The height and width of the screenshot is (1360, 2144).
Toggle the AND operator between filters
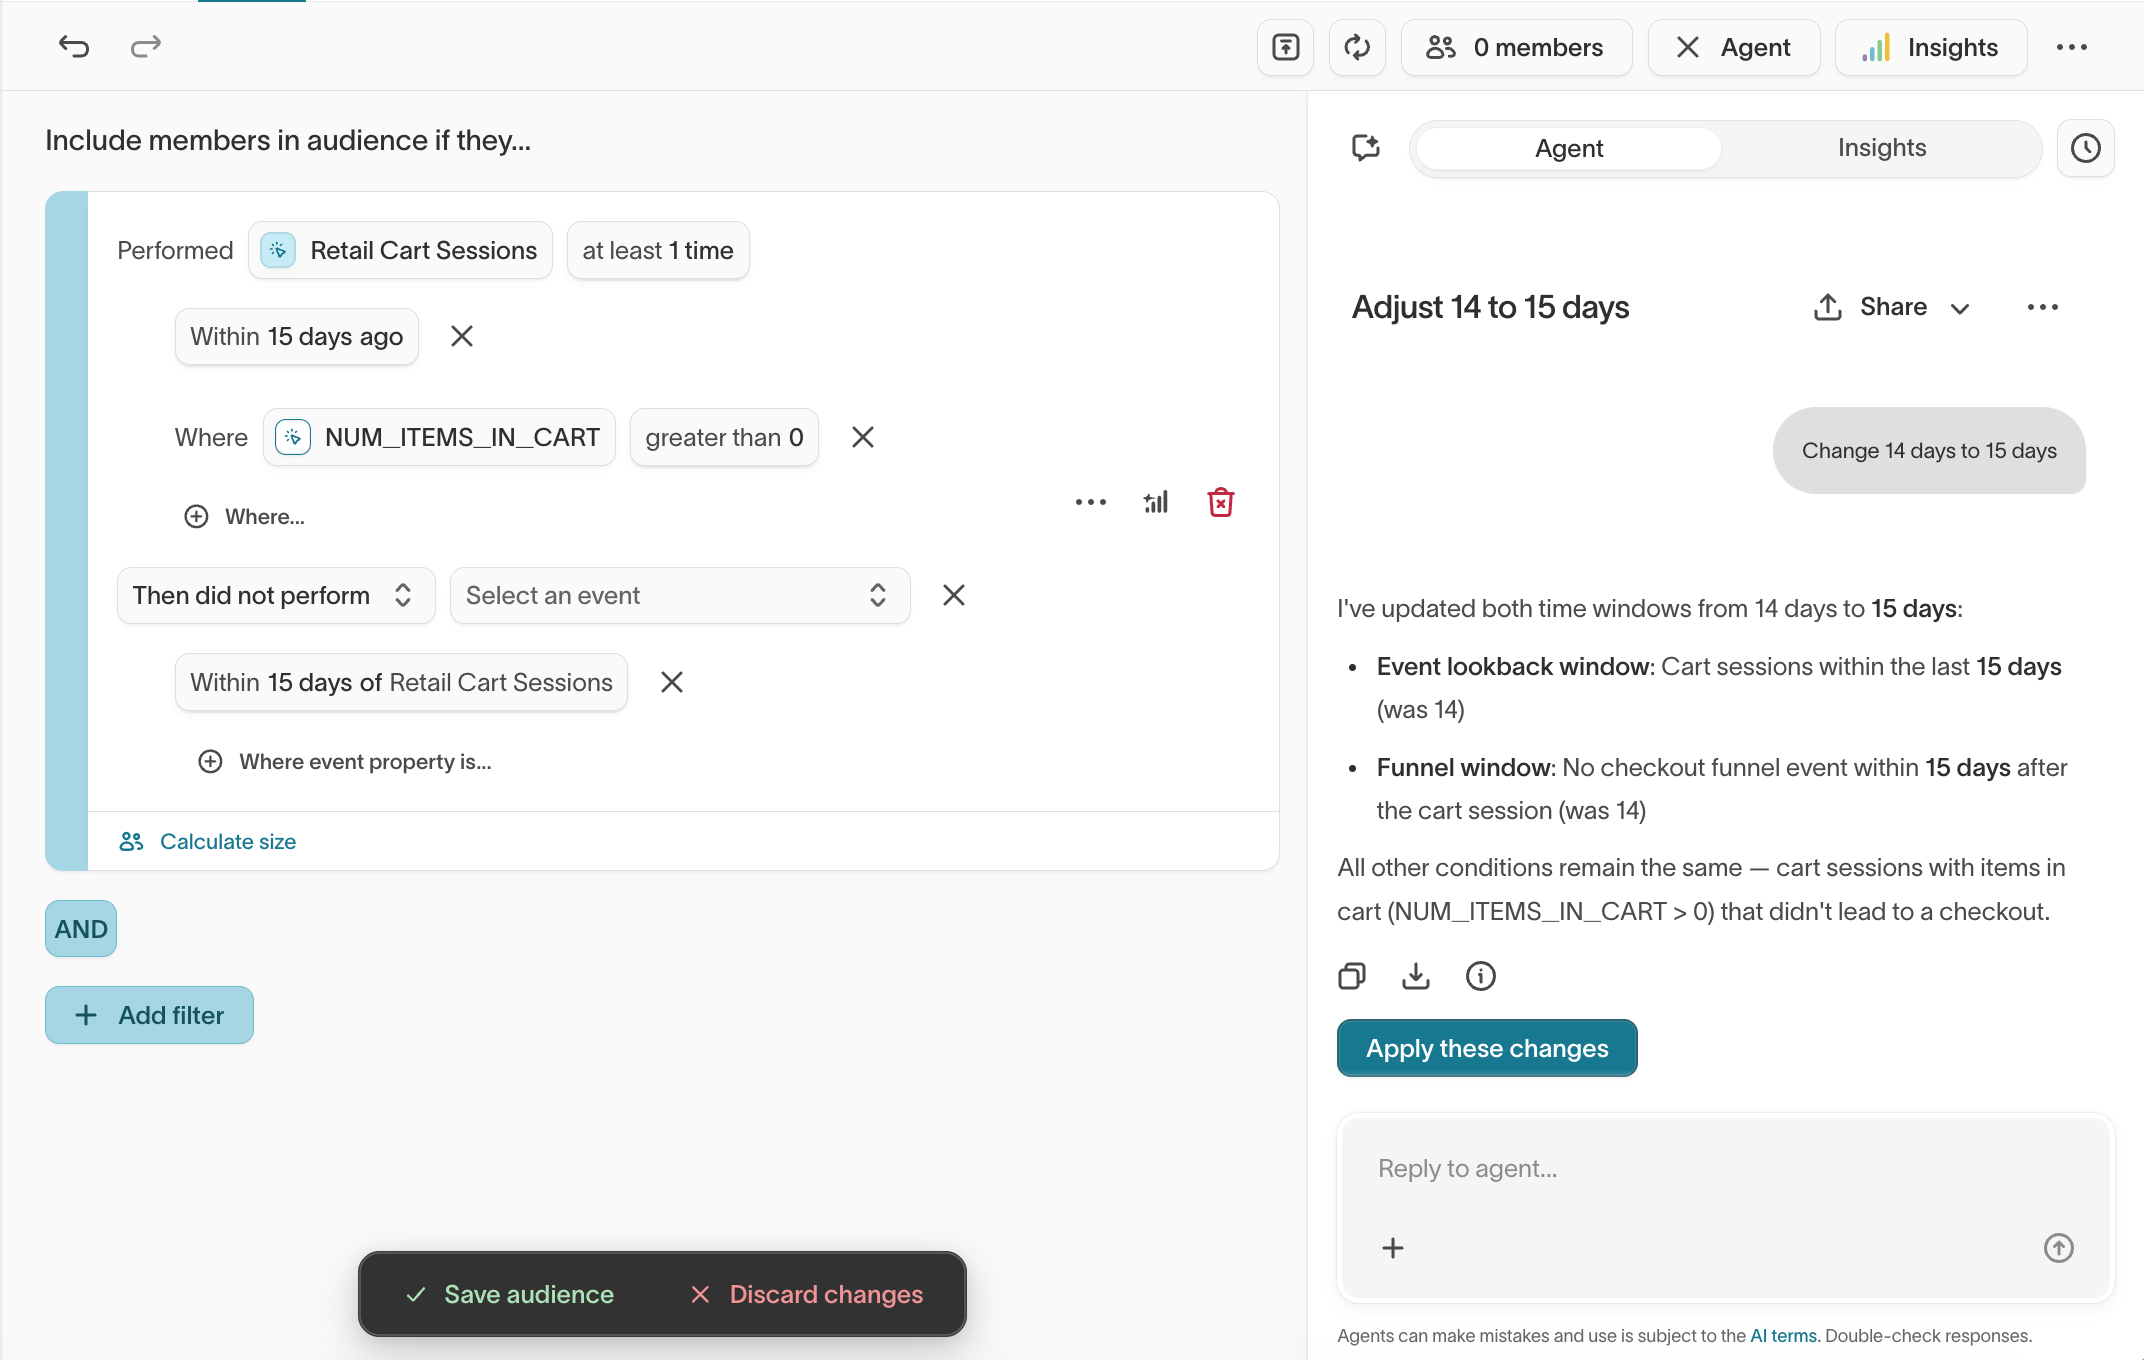coord(81,929)
